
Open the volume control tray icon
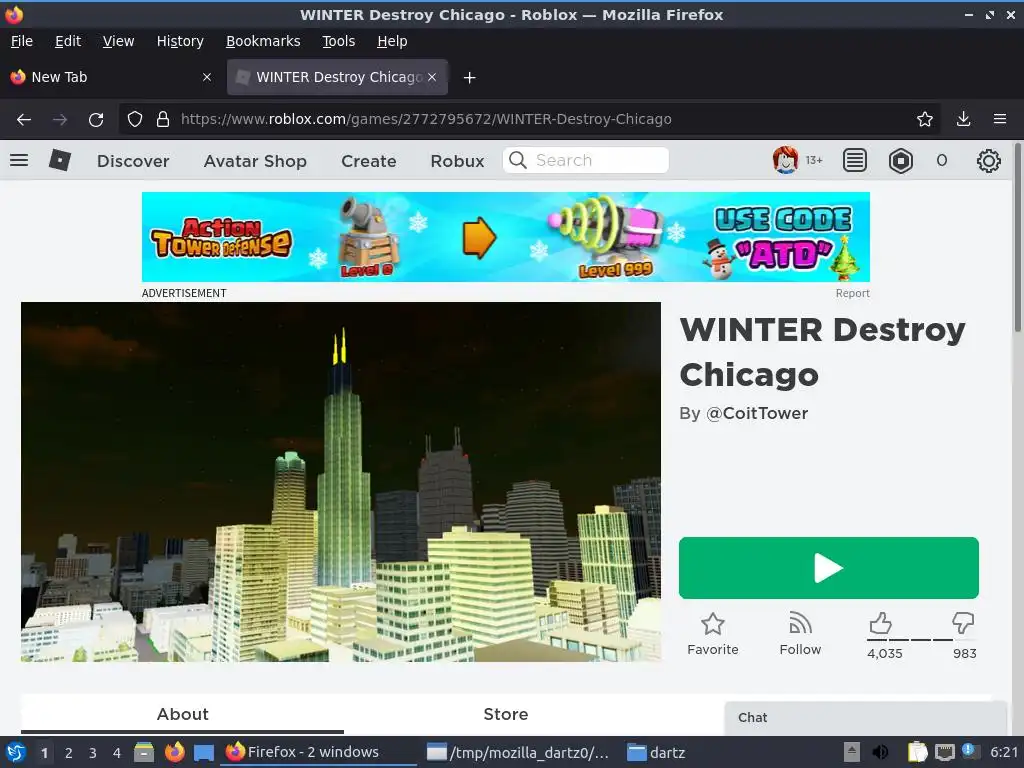click(880, 752)
